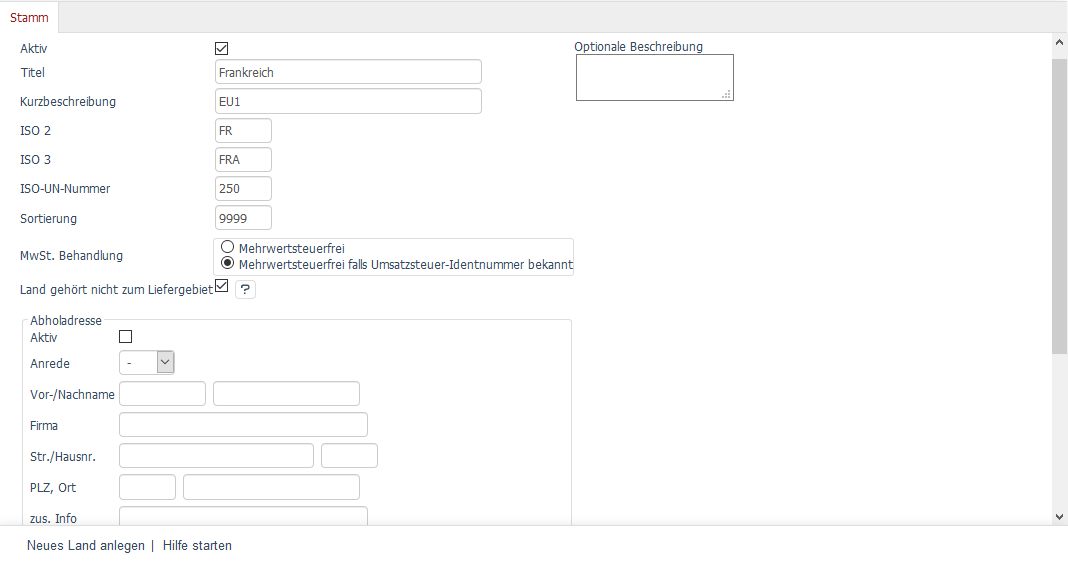Screen dimensions: 1068x564
Task: Enable the Abholadresse Aktiv checkbox
Action: pyautogui.click(x=126, y=338)
